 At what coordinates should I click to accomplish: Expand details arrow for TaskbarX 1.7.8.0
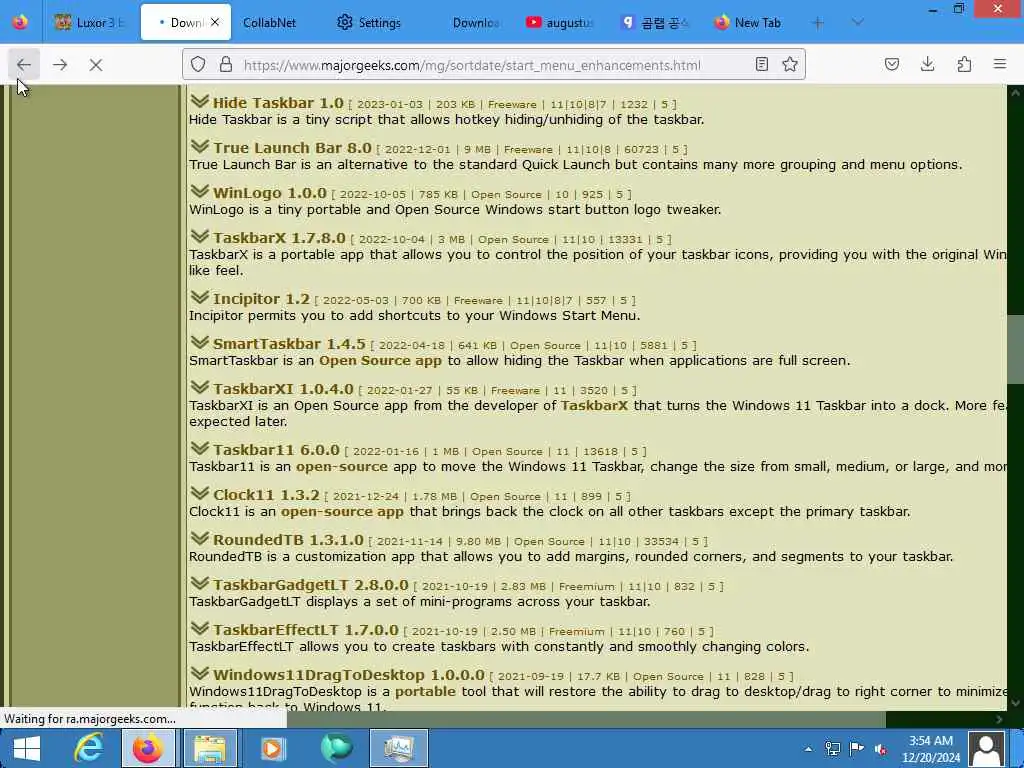click(x=199, y=236)
